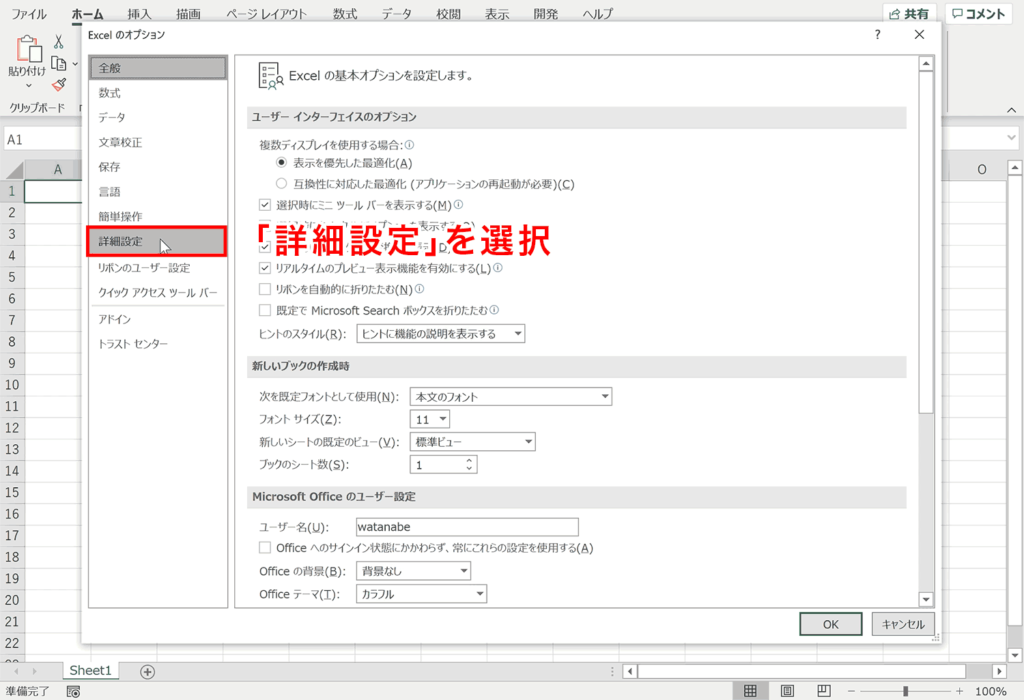
Task: Toggle enable Live Preview checkbox
Action: [x=265, y=268]
